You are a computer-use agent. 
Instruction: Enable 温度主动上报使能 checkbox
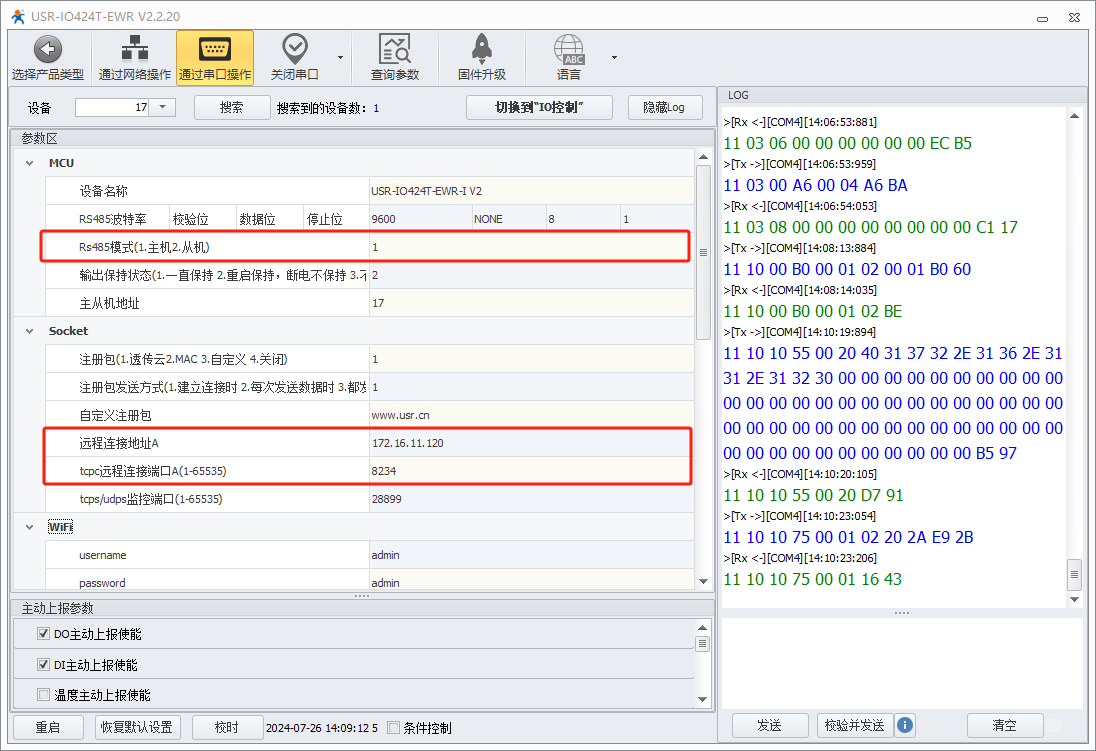pos(43,695)
